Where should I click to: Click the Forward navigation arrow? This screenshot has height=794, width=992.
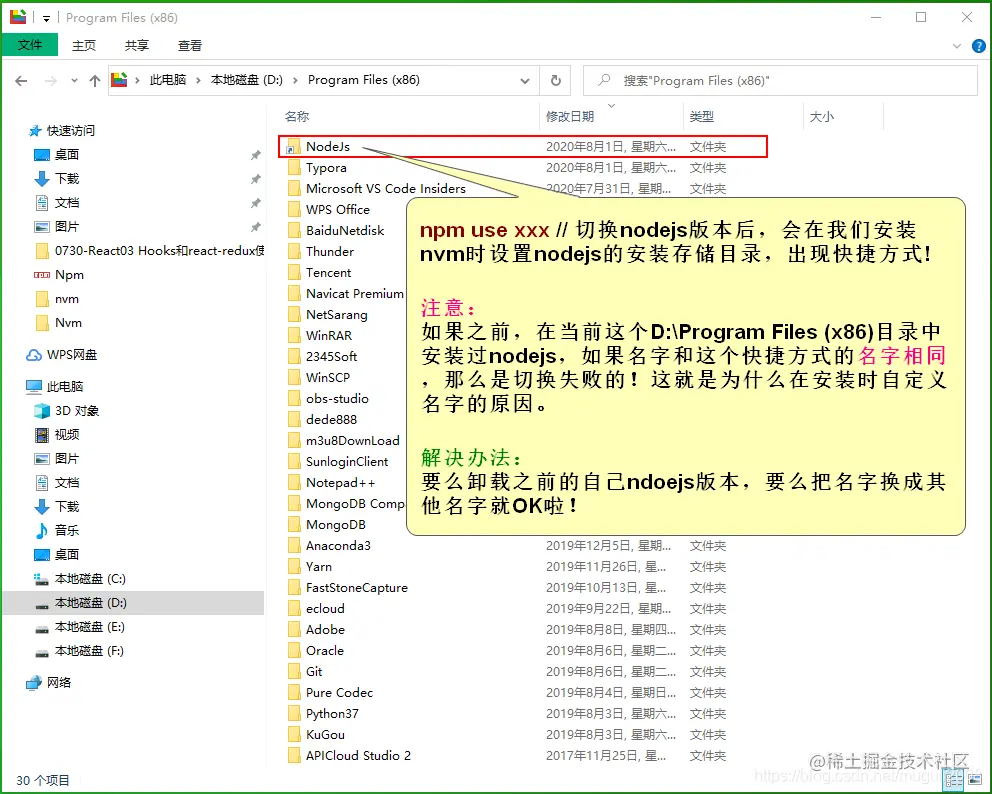pos(51,81)
